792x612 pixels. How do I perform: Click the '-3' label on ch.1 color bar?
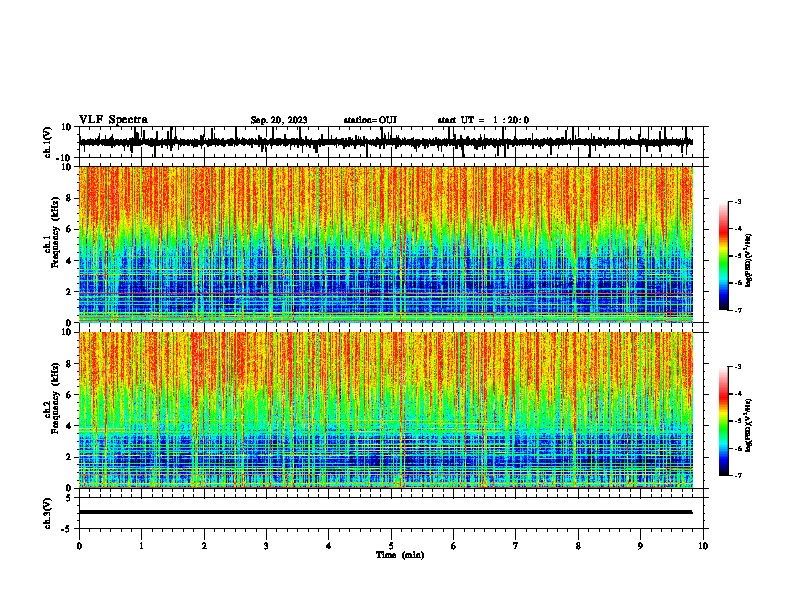(738, 201)
